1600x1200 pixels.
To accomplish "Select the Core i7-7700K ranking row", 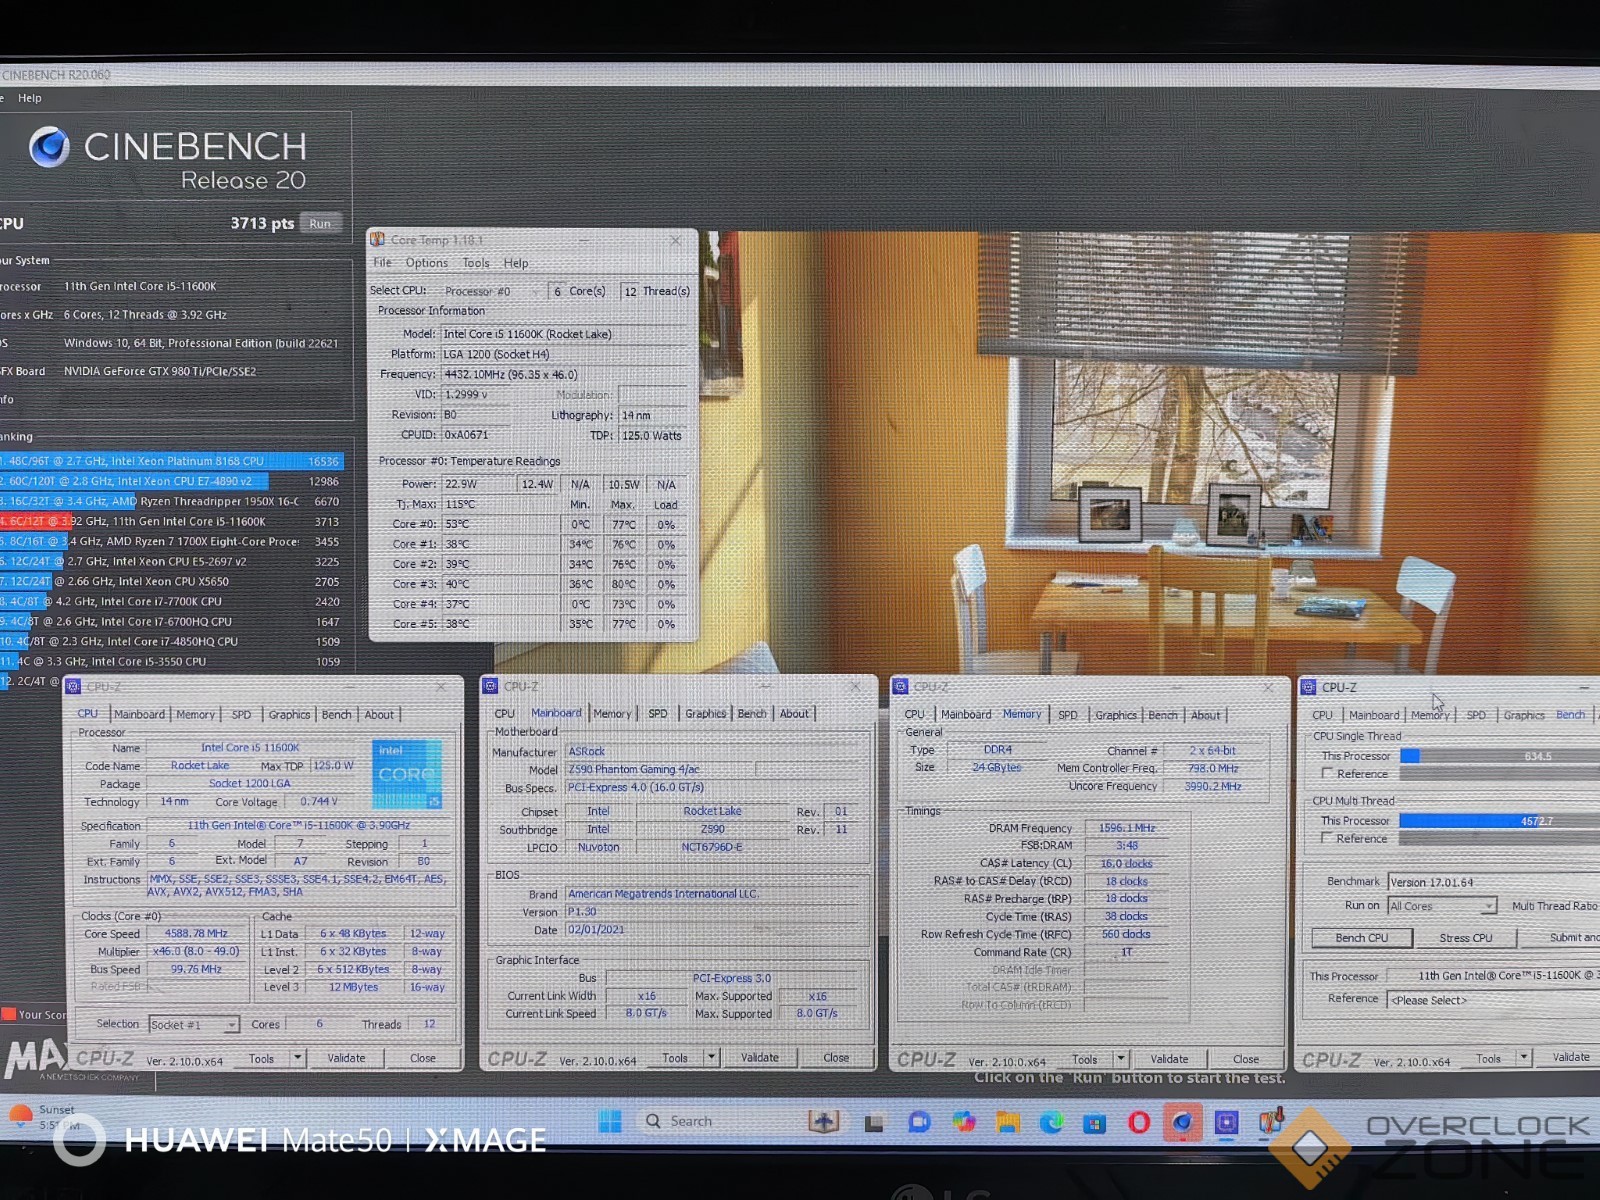I will [x=171, y=601].
